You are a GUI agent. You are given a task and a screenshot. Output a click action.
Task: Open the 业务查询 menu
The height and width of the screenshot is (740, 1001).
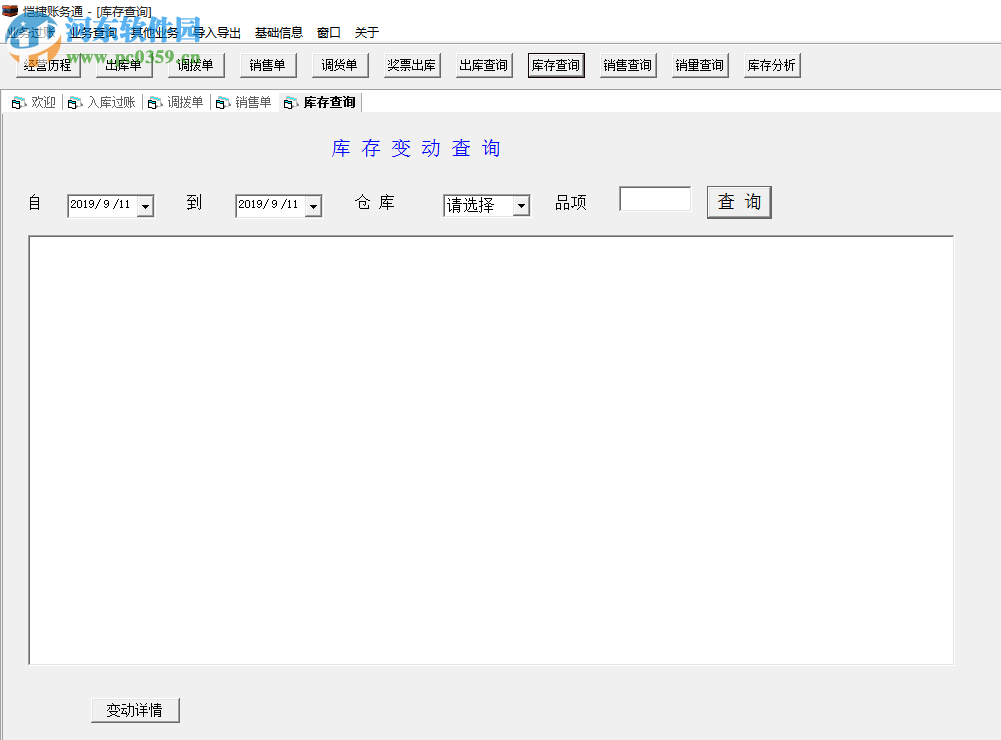93,33
